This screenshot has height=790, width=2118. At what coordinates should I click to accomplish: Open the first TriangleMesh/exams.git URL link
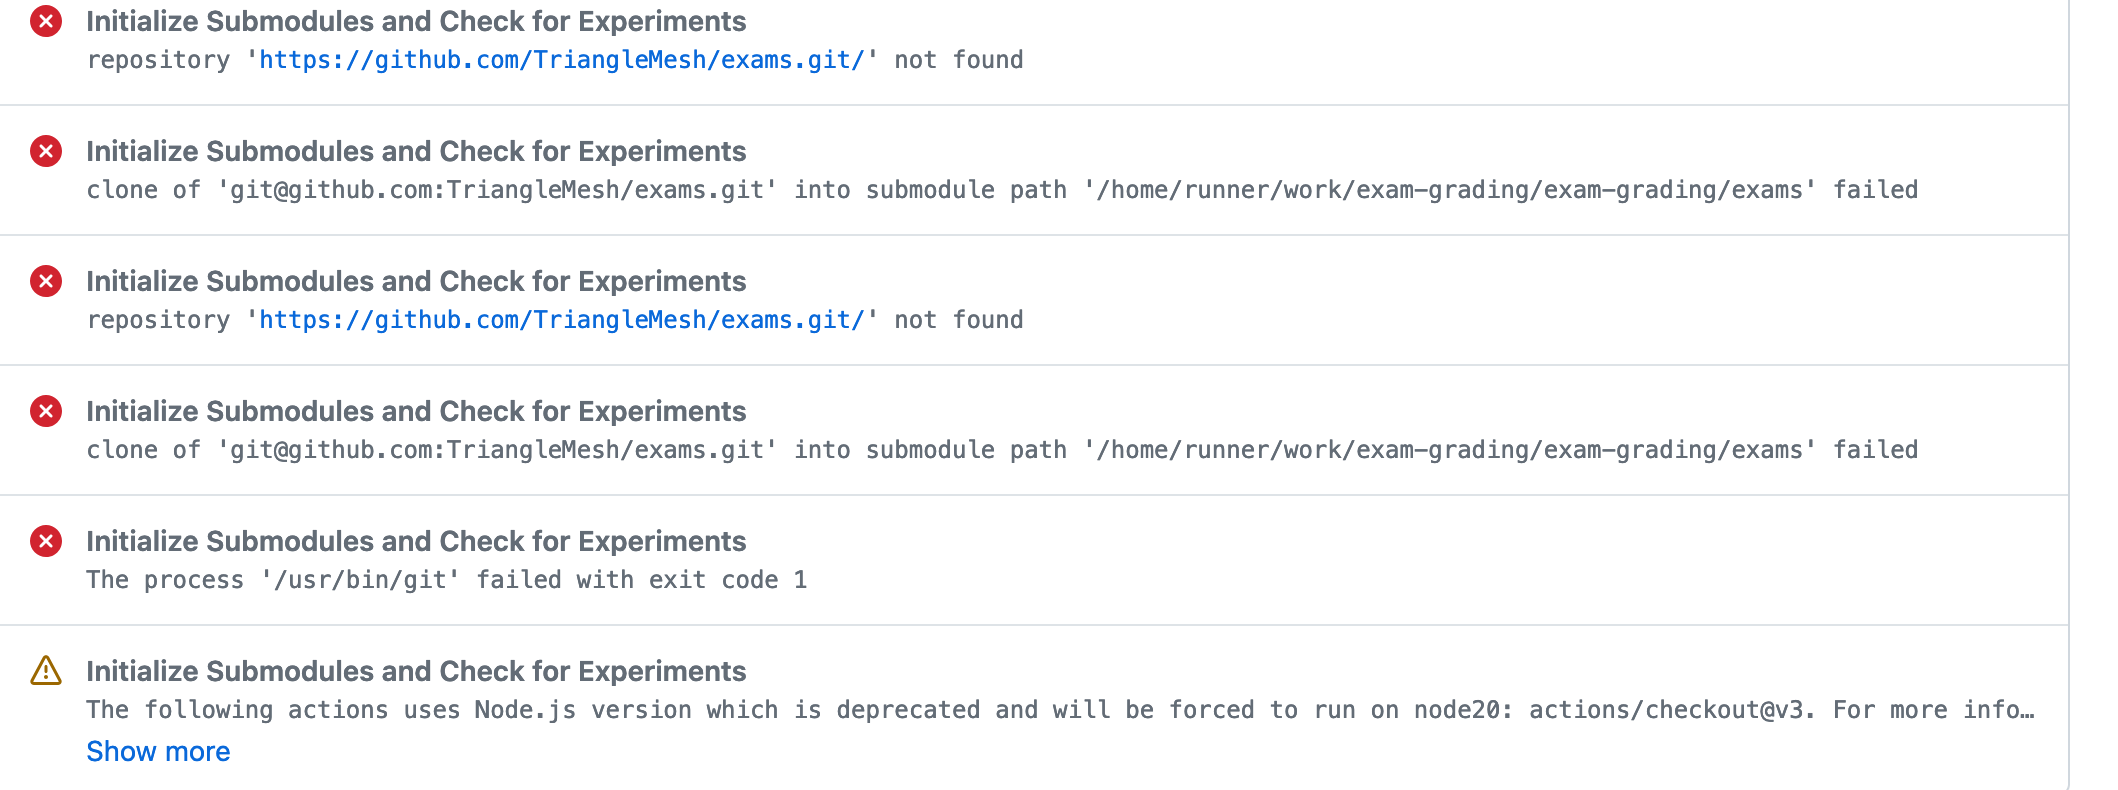click(562, 60)
